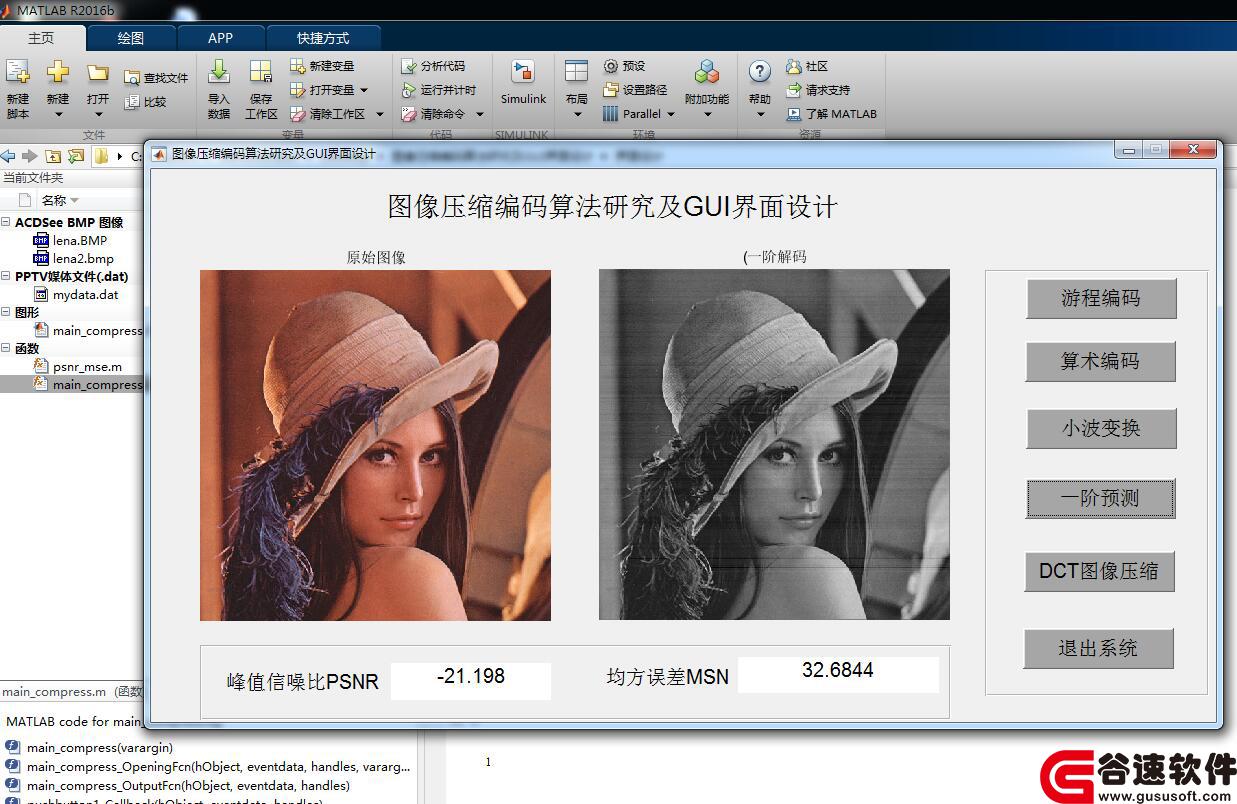This screenshot has height=804, width=1237.
Task: Minimize the 图像压缩编码 GUI window
Action: (1130, 150)
